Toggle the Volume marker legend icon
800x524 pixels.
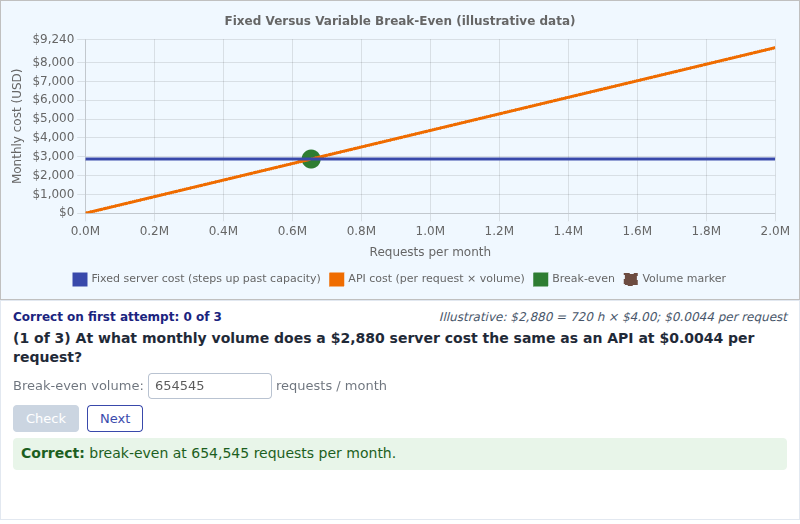[631, 279]
